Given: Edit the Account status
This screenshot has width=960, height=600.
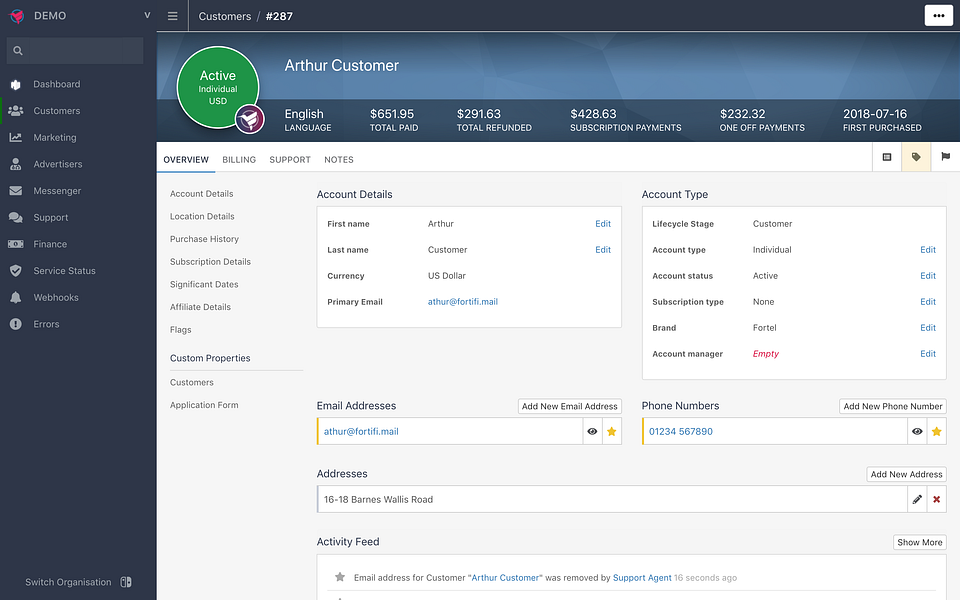Looking at the screenshot, I should [928, 276].
